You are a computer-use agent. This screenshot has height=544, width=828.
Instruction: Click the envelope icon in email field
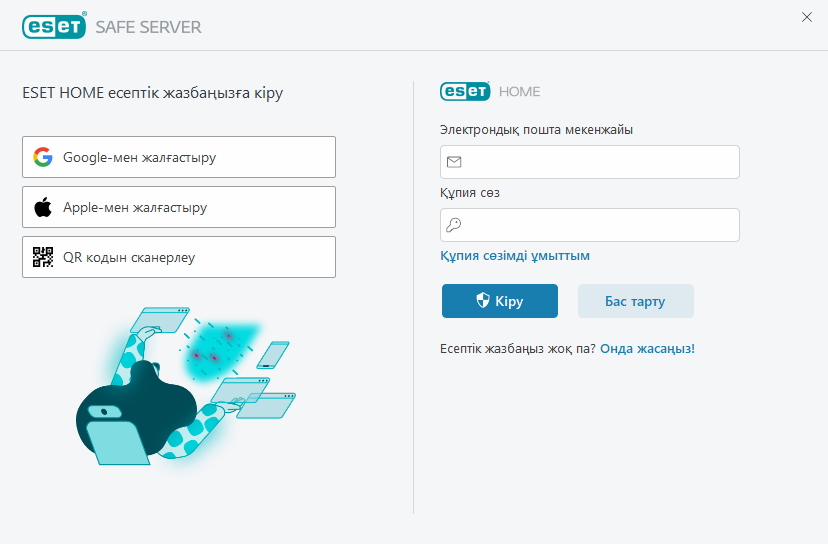(454, 162)
